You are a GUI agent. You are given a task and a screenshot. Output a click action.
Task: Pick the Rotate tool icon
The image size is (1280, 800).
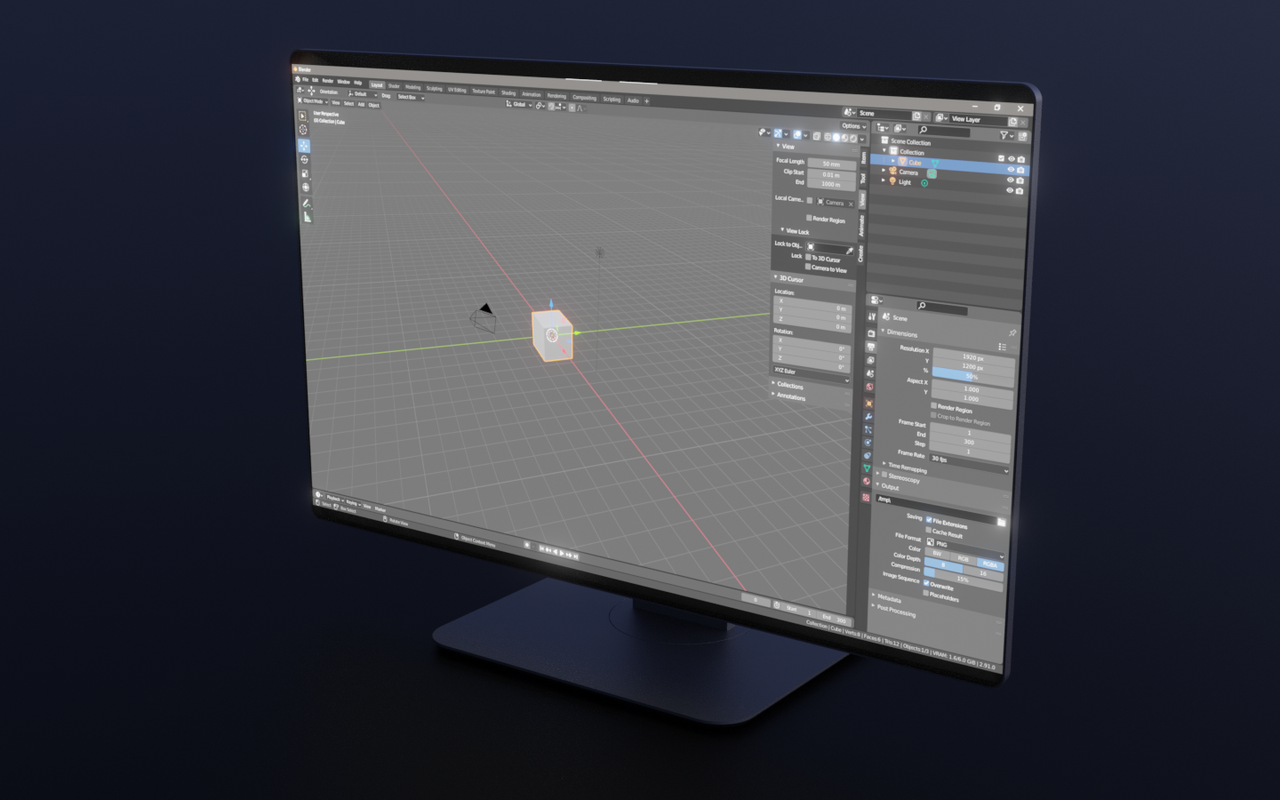tap(304, 160)
